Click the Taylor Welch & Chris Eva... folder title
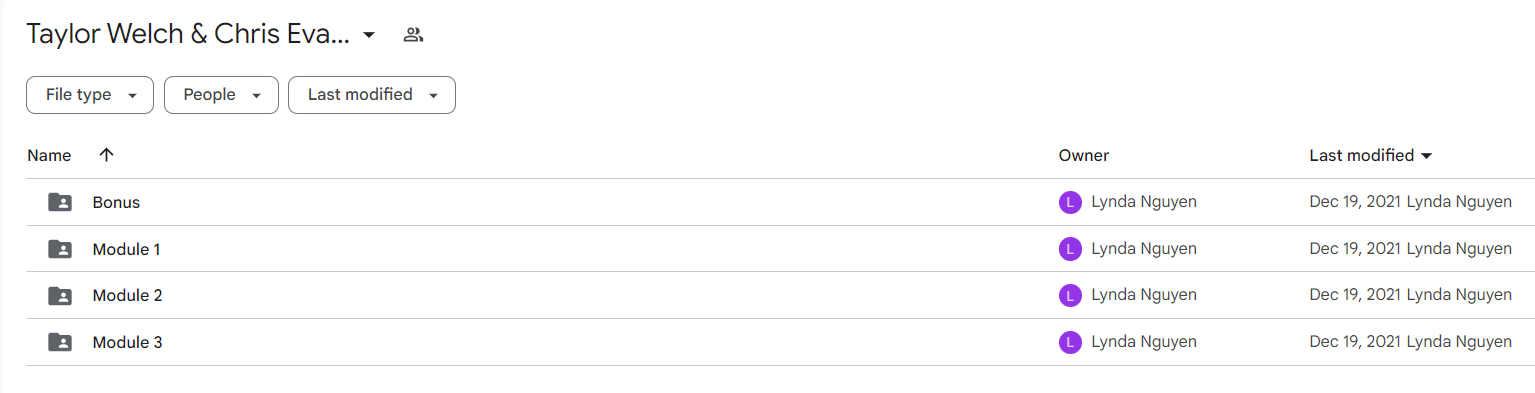 pyautogui.click(x=188, y=34)
